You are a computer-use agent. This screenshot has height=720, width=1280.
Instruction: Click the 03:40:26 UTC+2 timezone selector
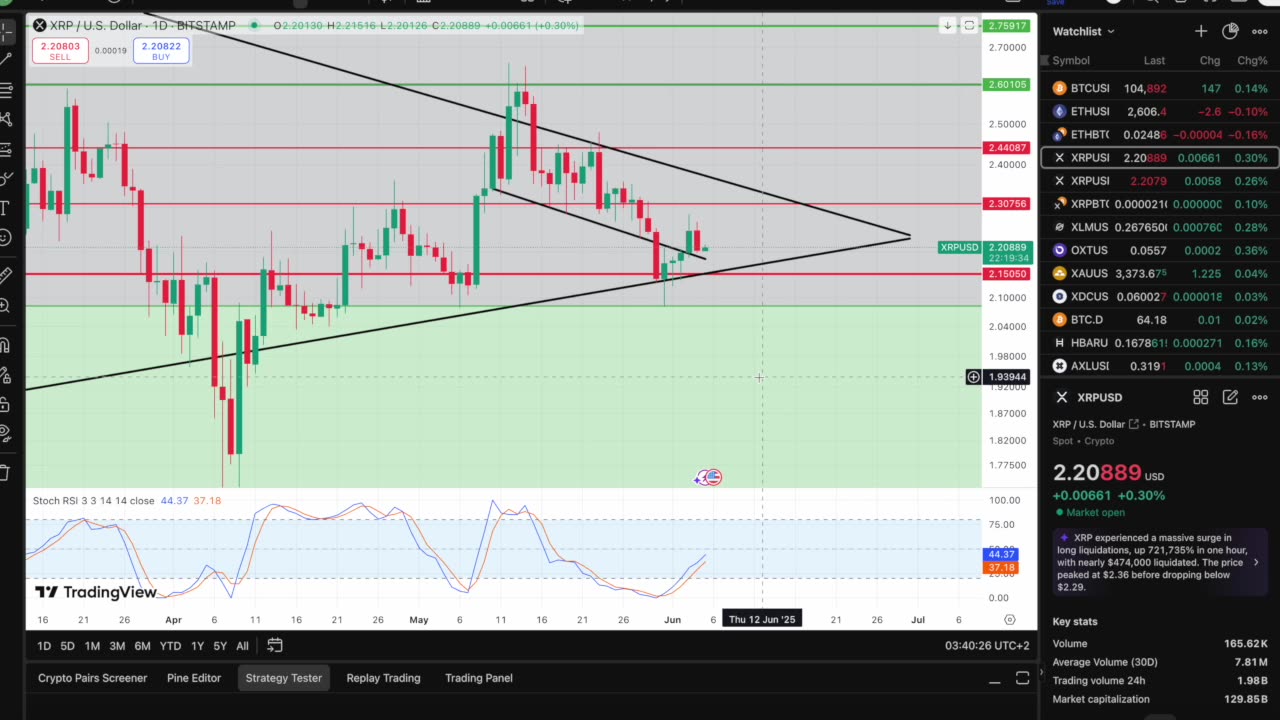coord(987,646)
